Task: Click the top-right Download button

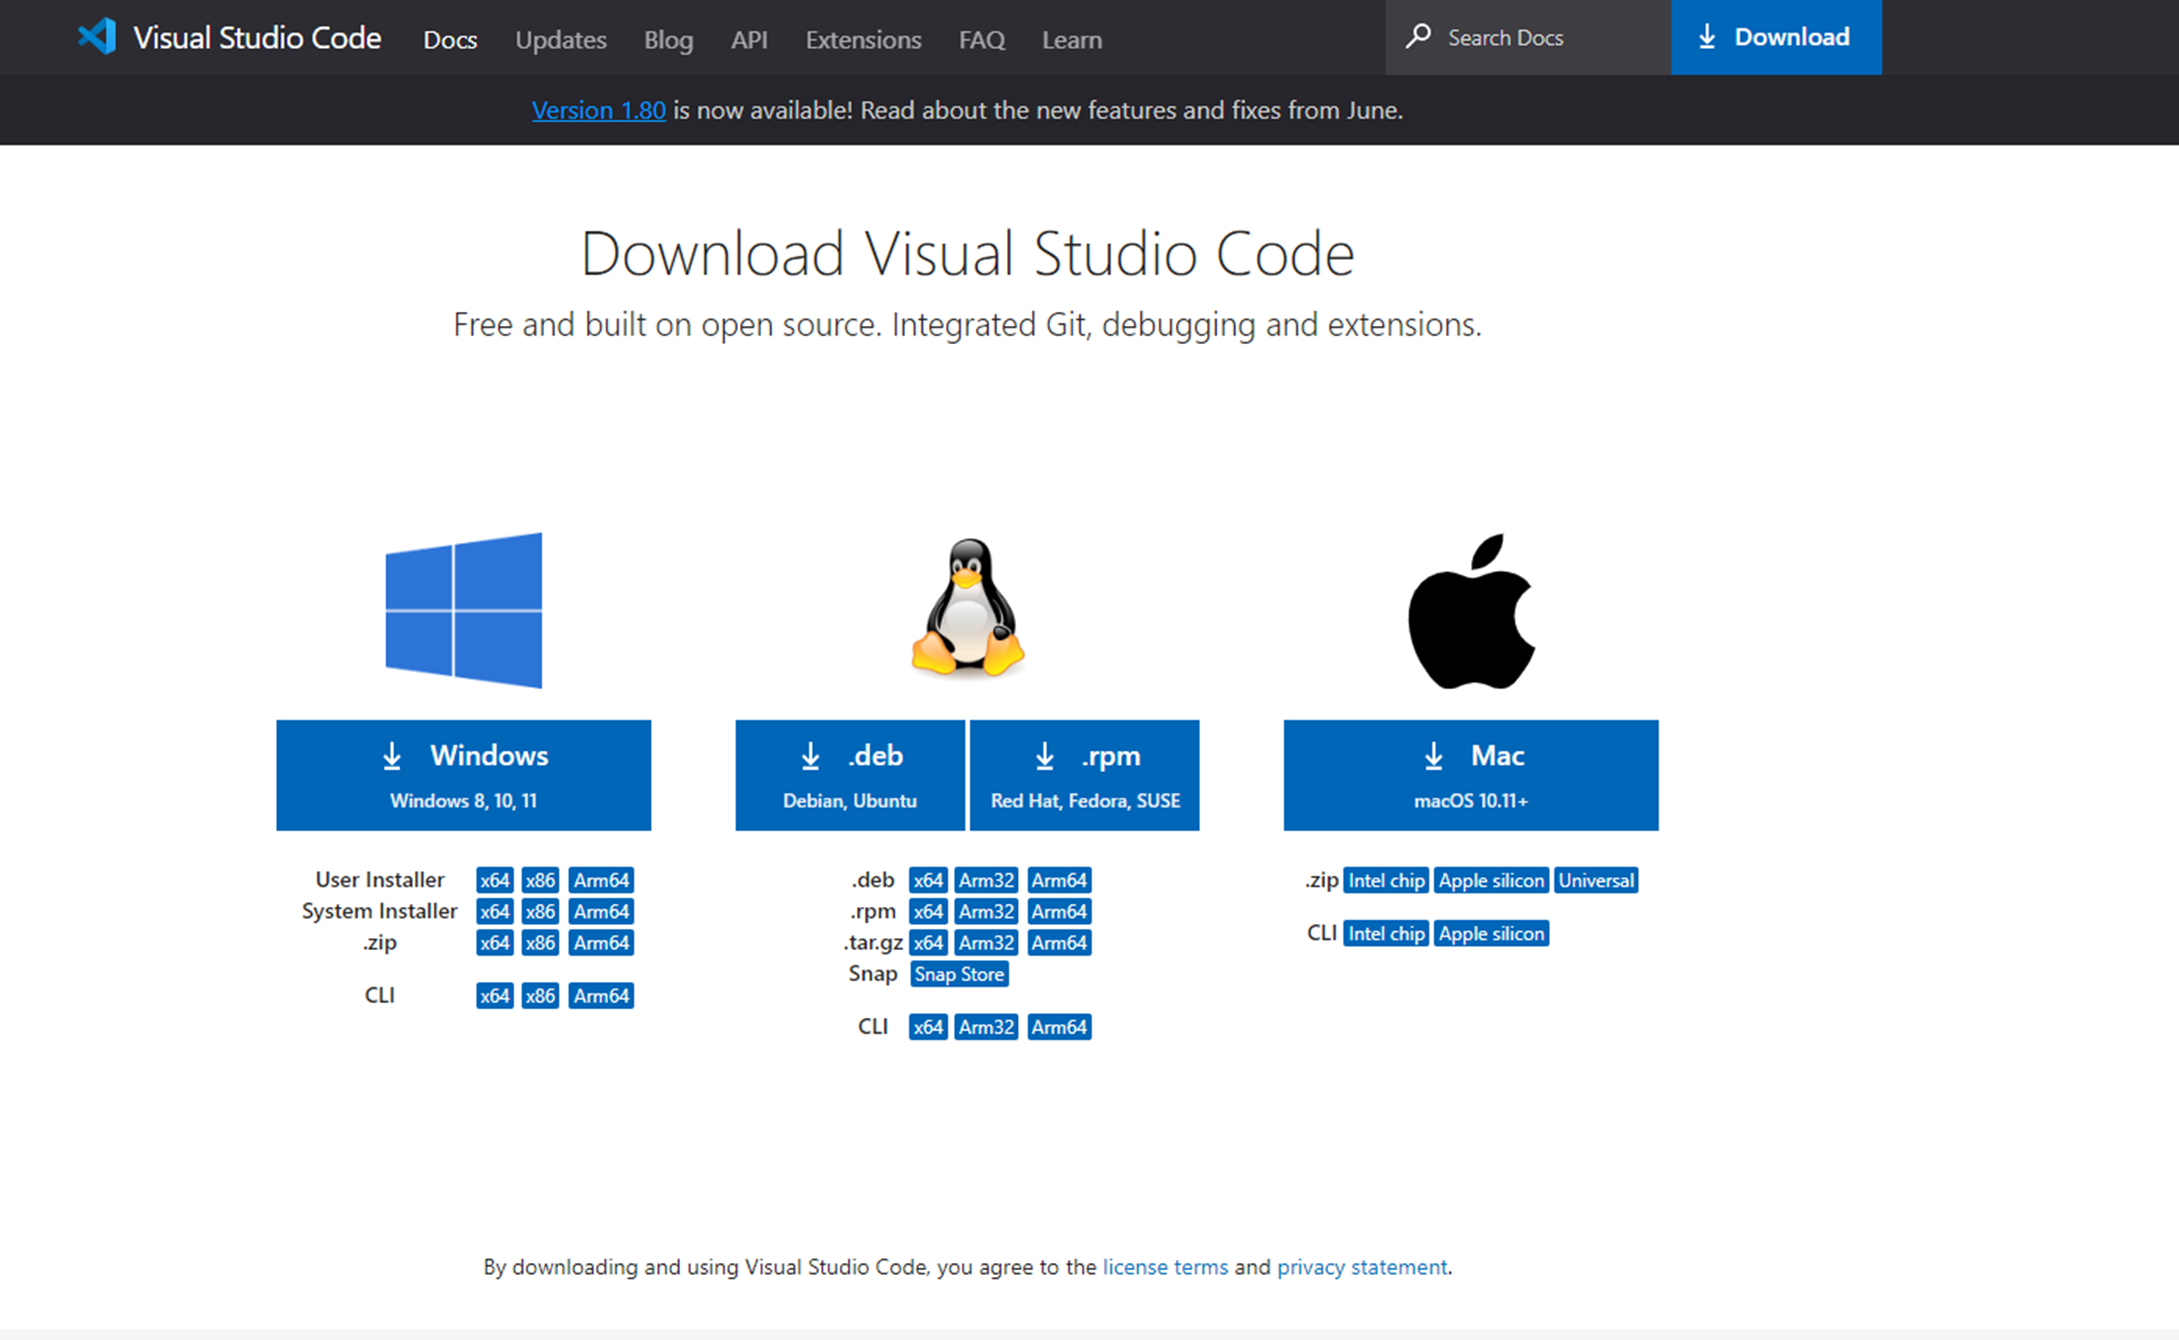Action: click(x=1776, y=37)
